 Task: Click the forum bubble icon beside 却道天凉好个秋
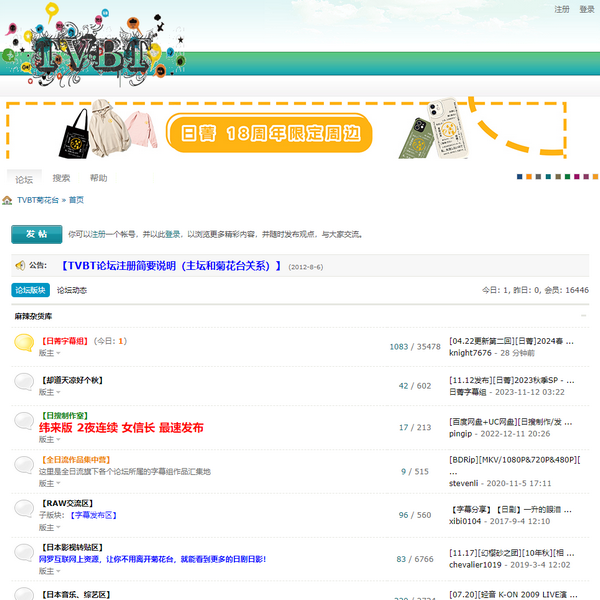[24, 382]
